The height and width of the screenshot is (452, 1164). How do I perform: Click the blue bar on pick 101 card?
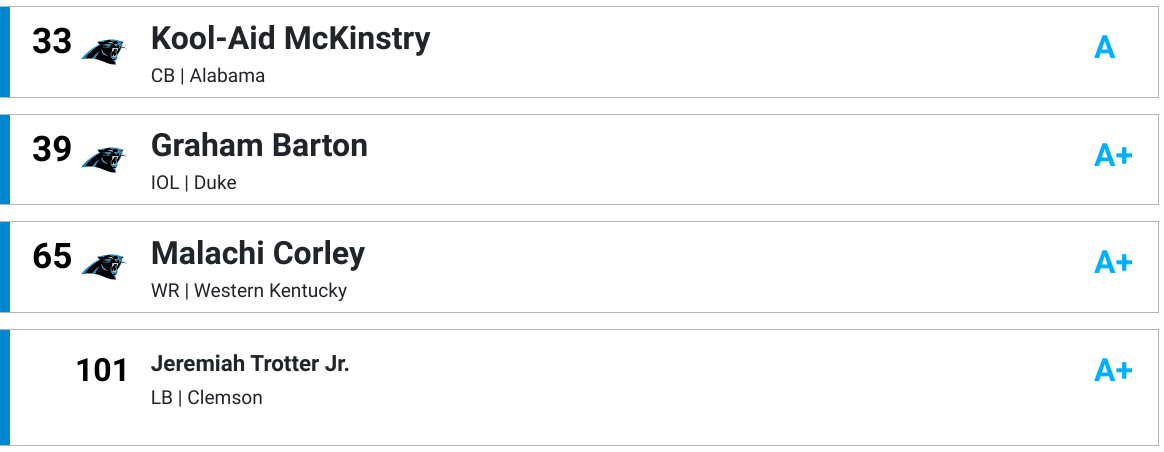click(4, 387)
